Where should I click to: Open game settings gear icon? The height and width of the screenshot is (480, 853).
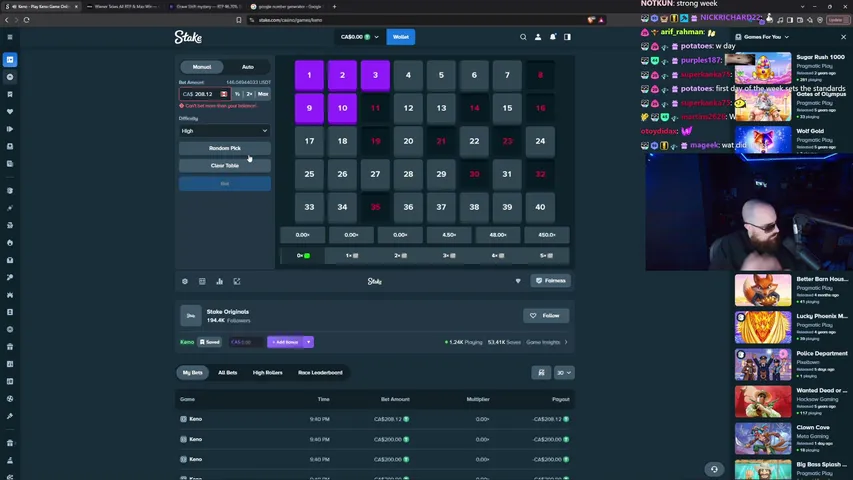[x=185, y=281]
